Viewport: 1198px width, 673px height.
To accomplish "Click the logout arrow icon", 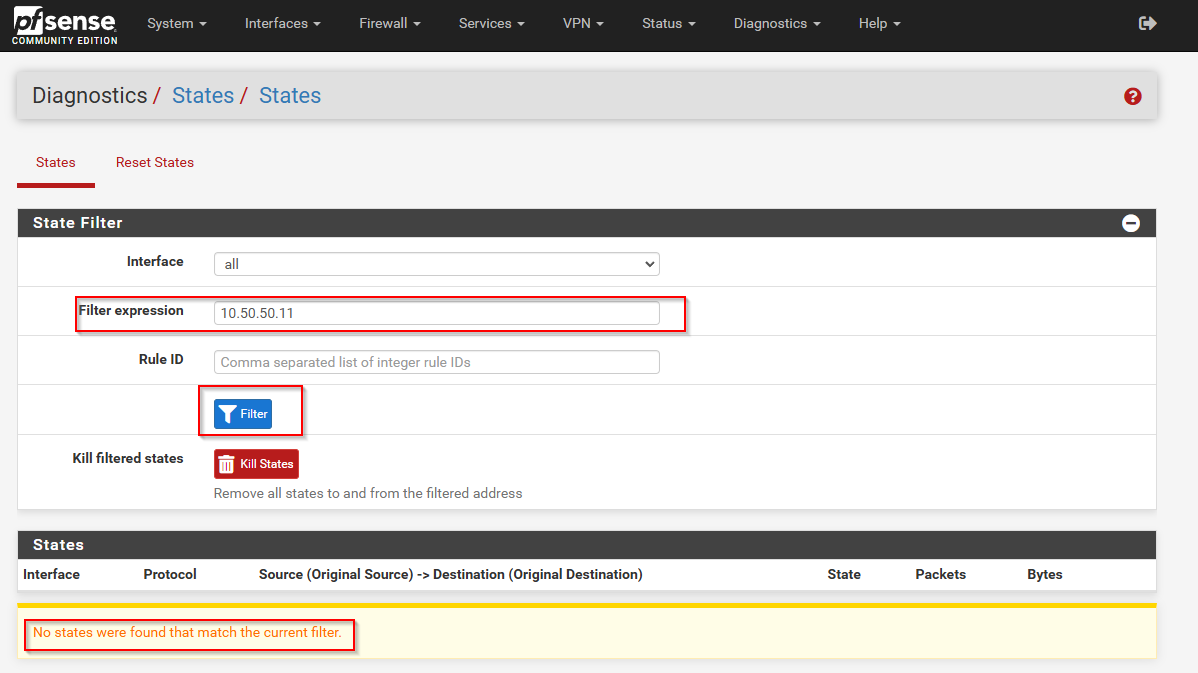I will (1147, 23).
